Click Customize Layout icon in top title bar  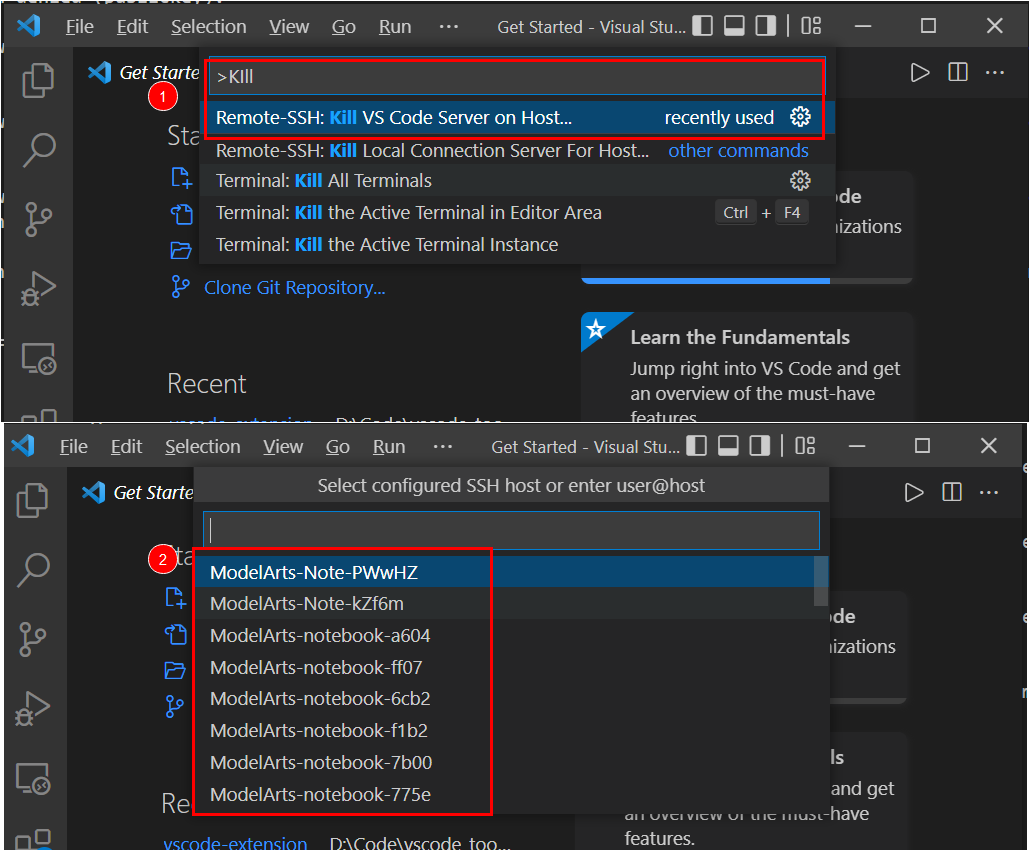[811, 26]
